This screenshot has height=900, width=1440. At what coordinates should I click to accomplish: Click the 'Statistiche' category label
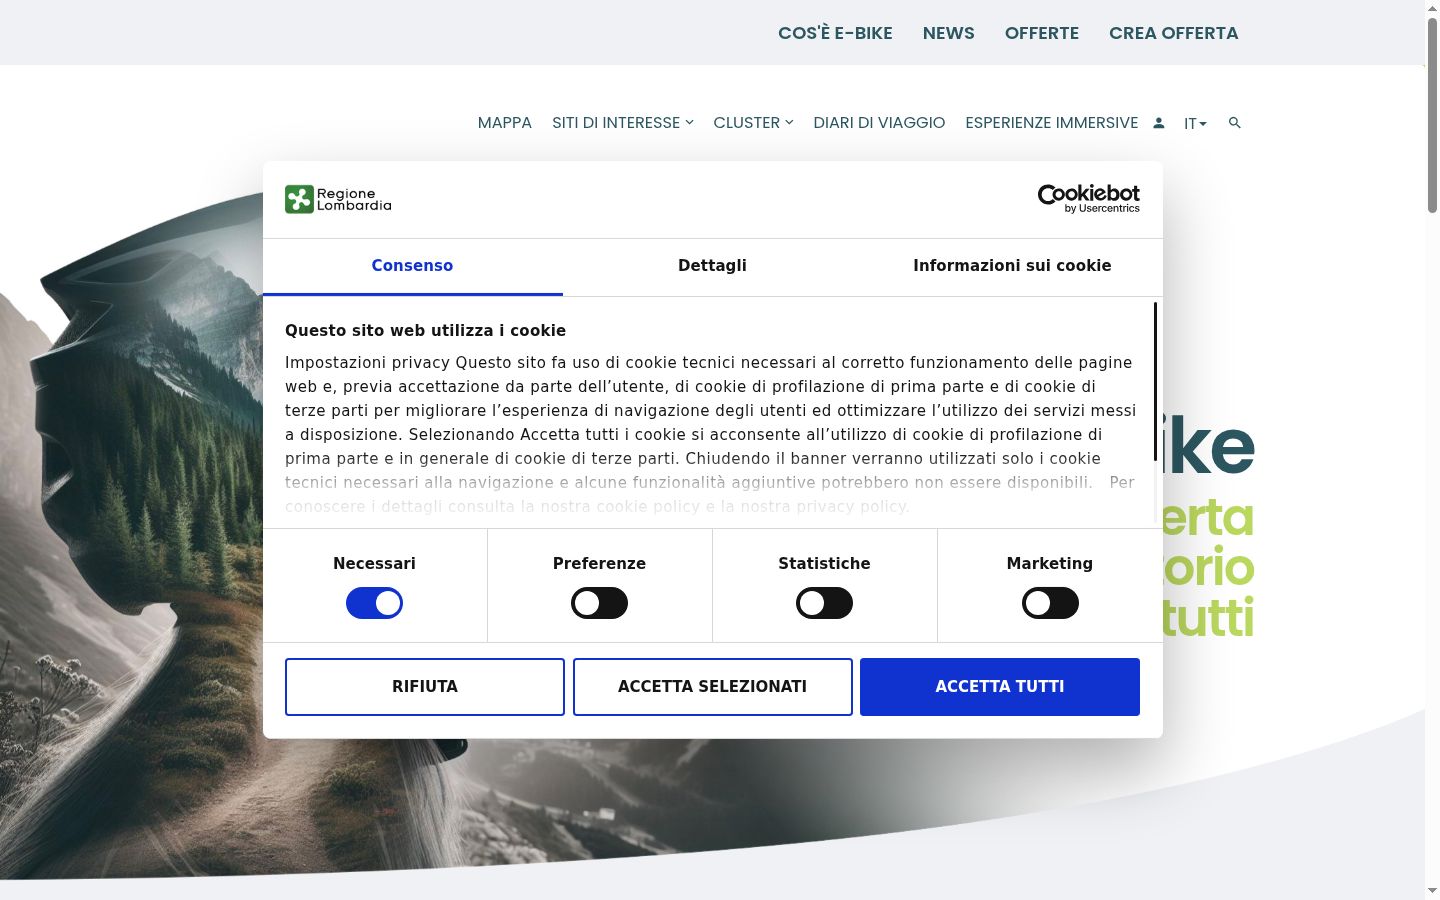click(x=824, y=564)
